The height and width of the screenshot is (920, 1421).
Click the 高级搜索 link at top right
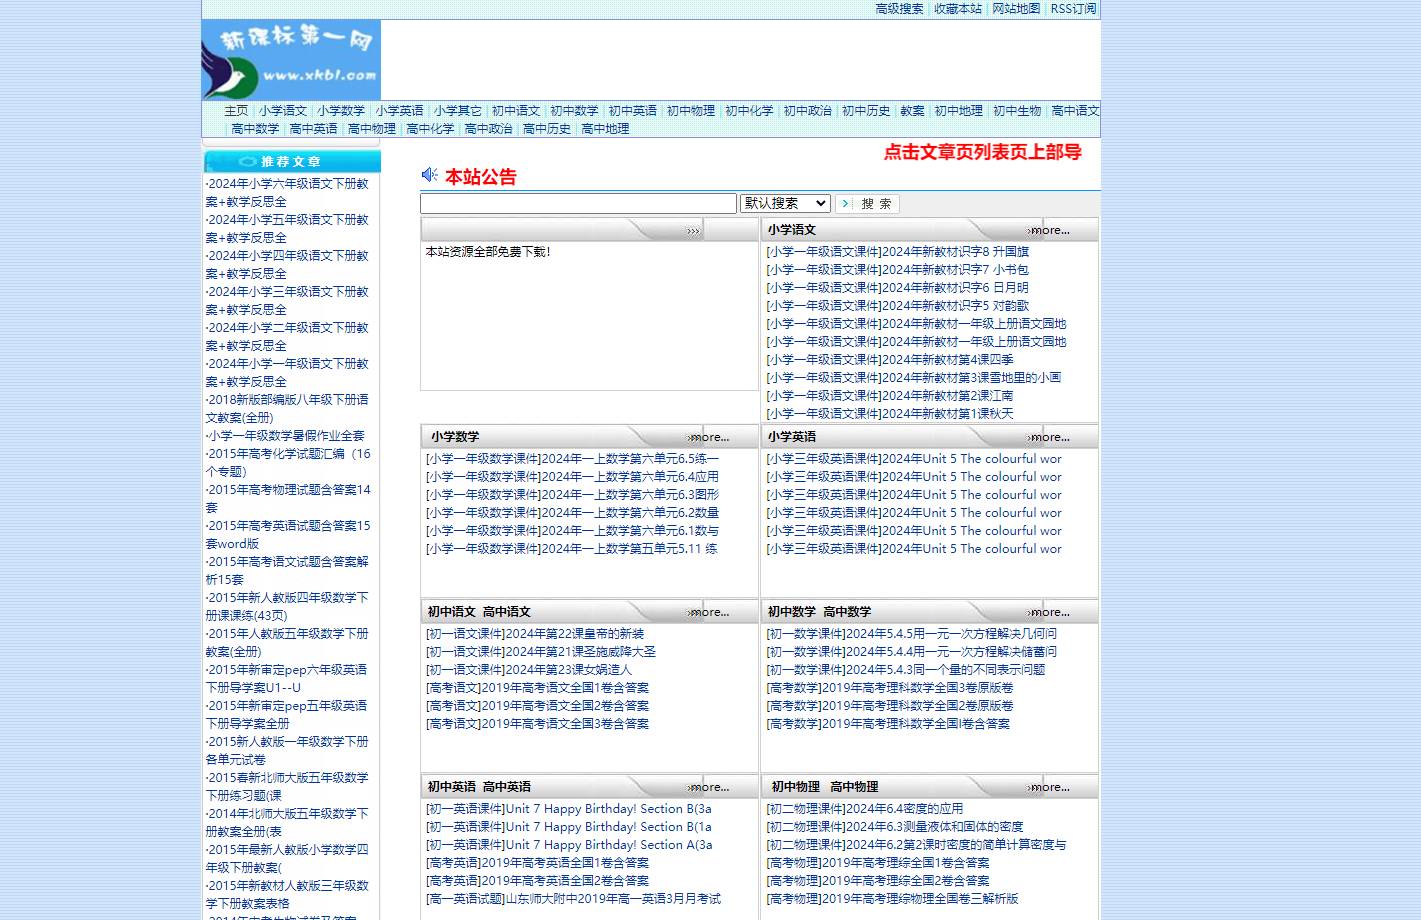click(x=898, y=9)
